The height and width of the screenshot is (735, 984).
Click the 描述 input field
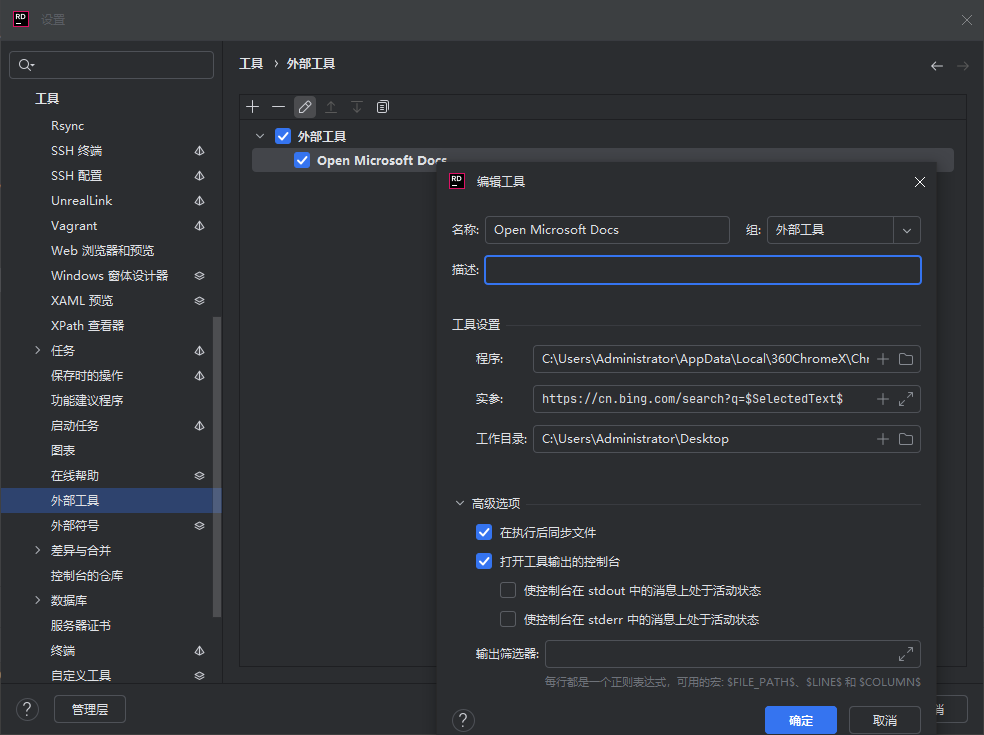tap(703, 270)
